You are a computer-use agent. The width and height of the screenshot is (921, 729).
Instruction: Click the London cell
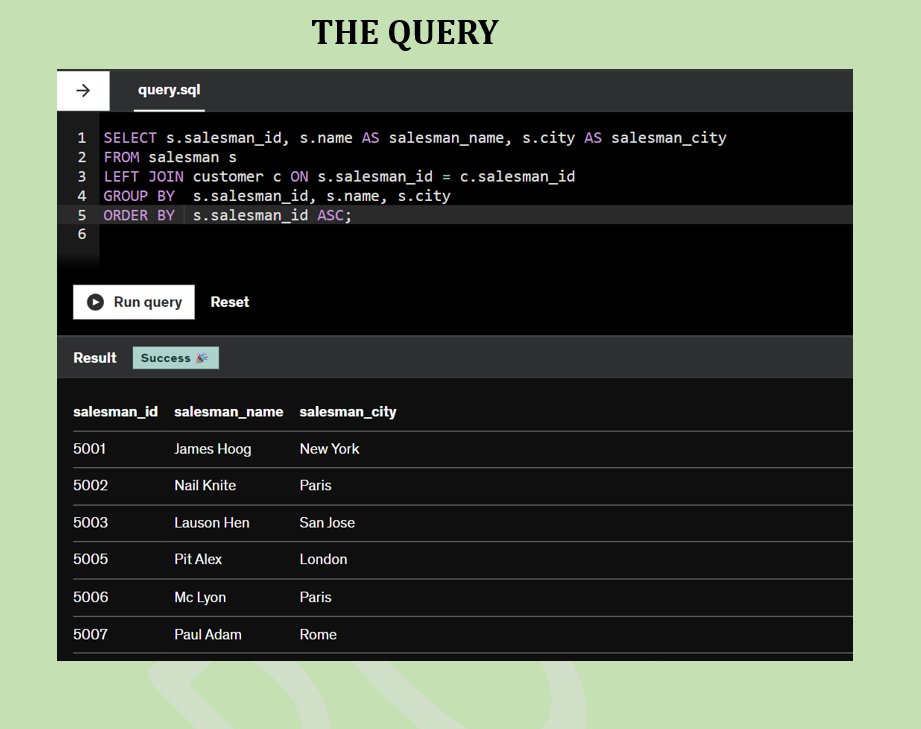323,559
